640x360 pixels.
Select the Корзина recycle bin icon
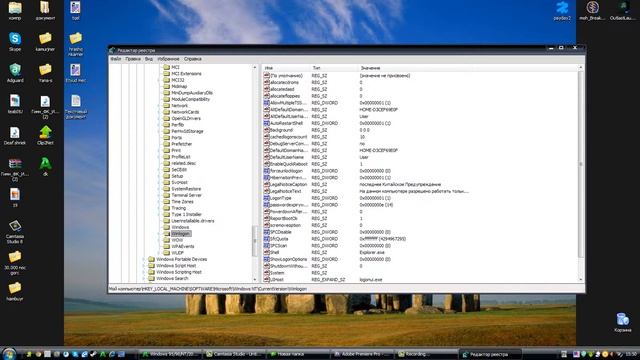tap(622, 322)
